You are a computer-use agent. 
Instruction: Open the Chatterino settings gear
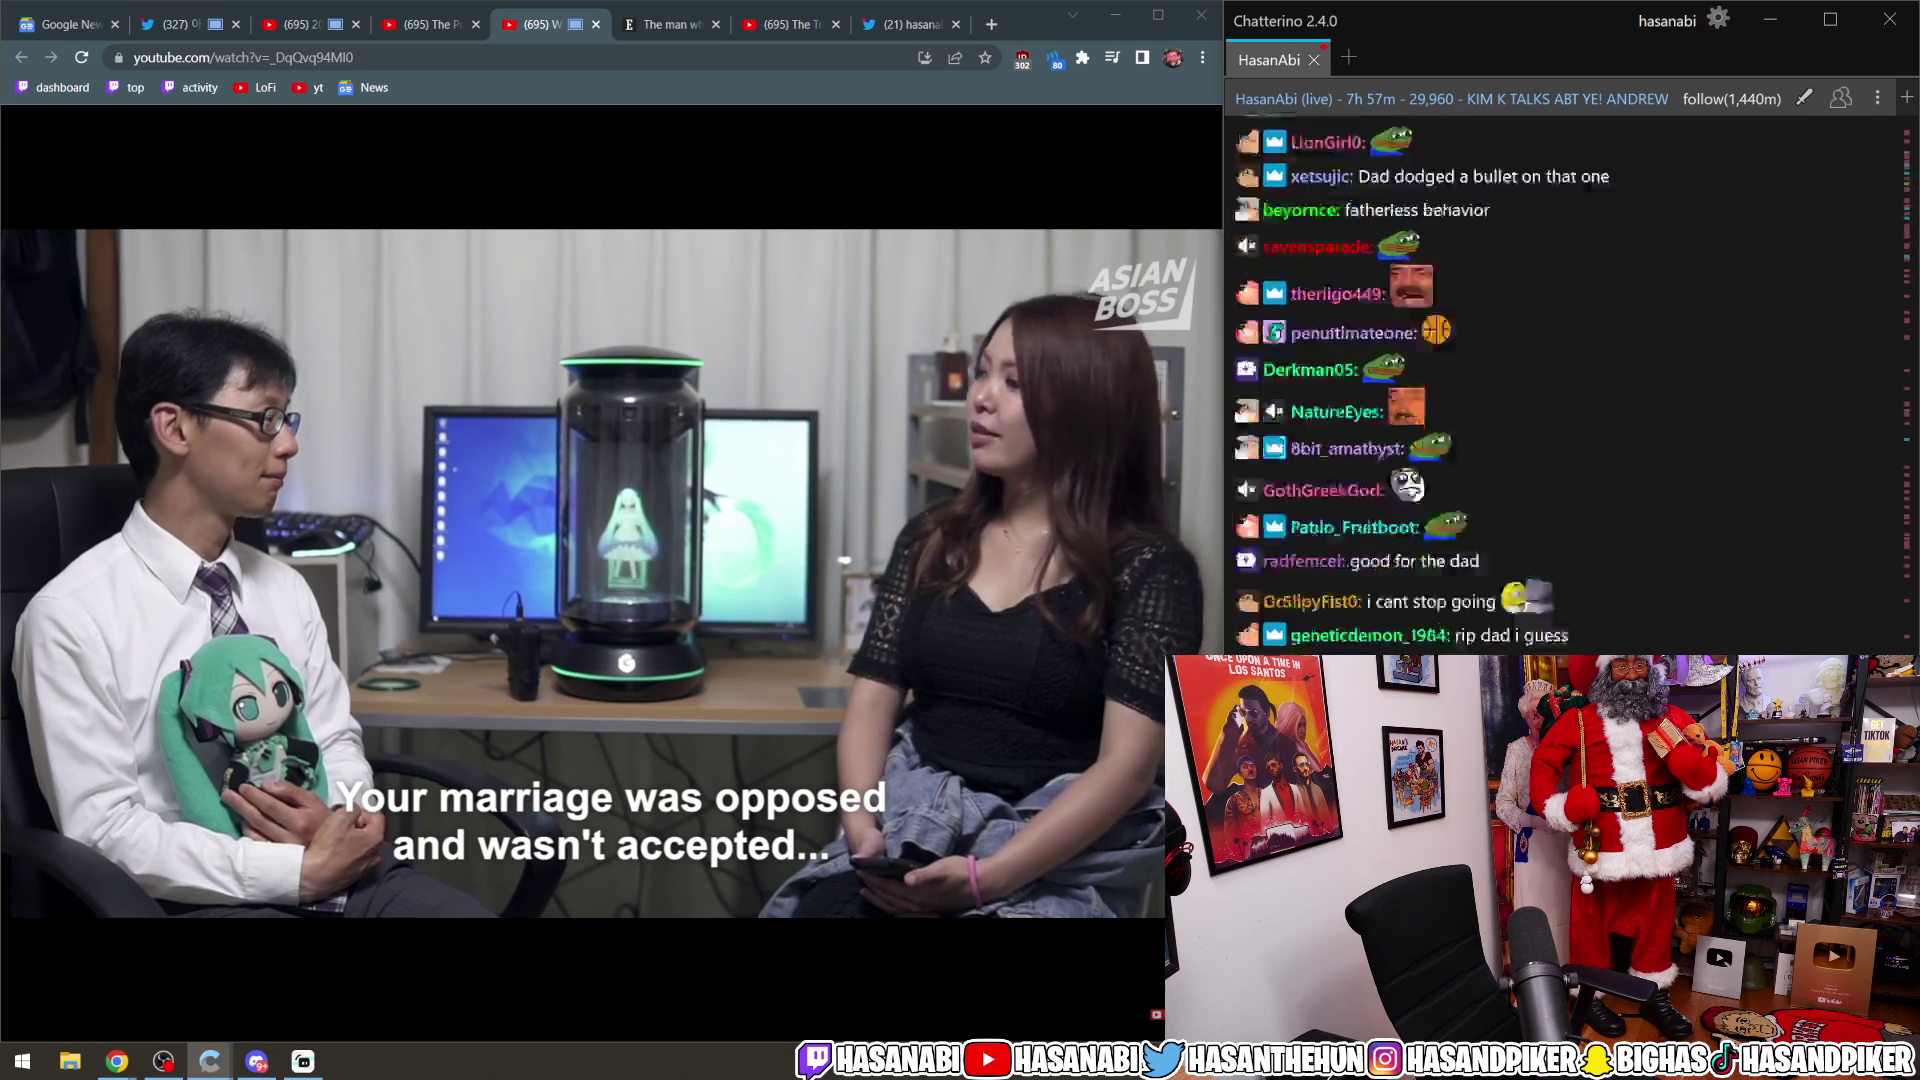1717,19
